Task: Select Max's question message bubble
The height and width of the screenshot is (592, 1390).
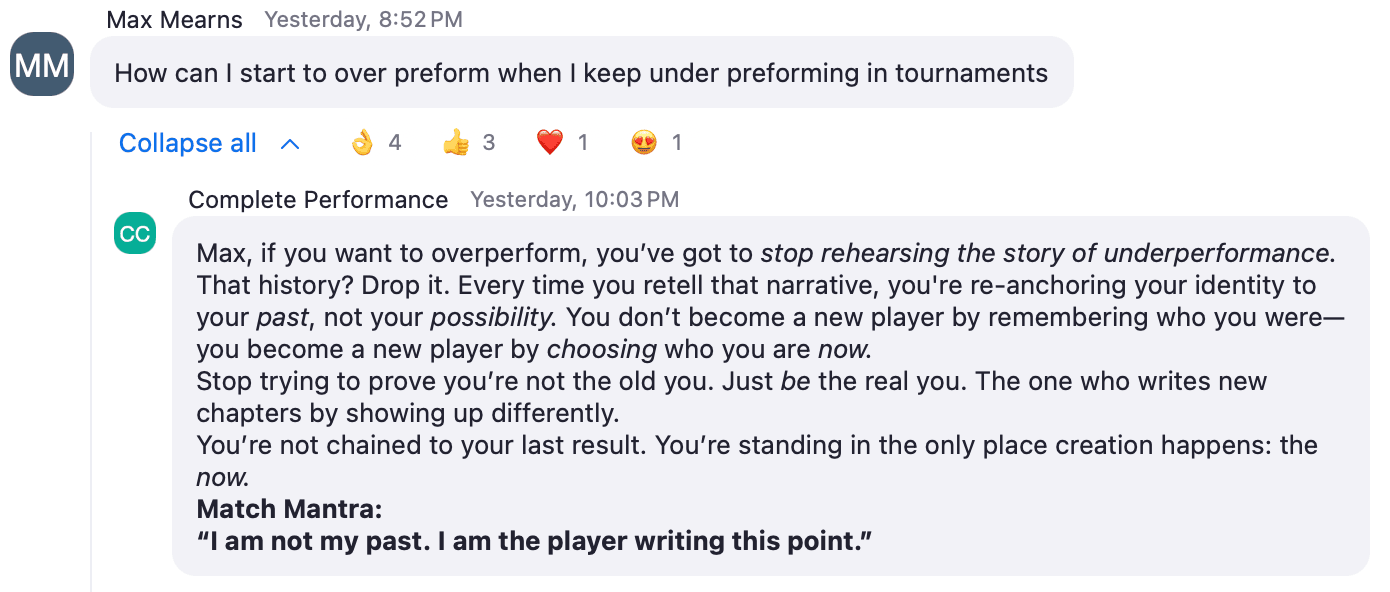Action: pos(582,72)
